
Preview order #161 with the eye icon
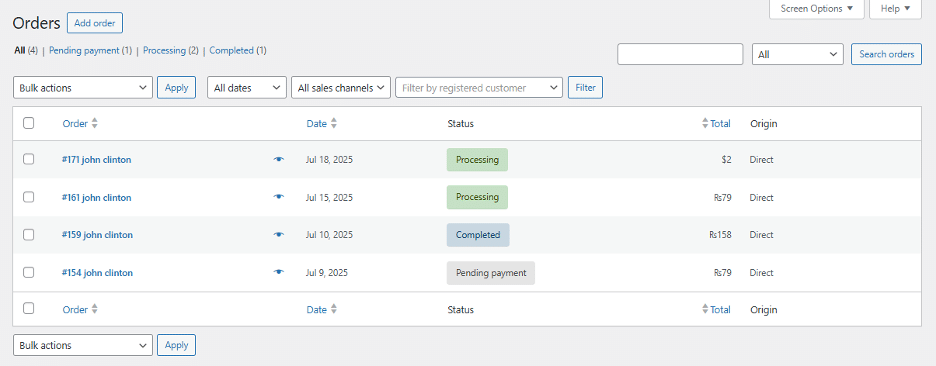pos(279,197)
